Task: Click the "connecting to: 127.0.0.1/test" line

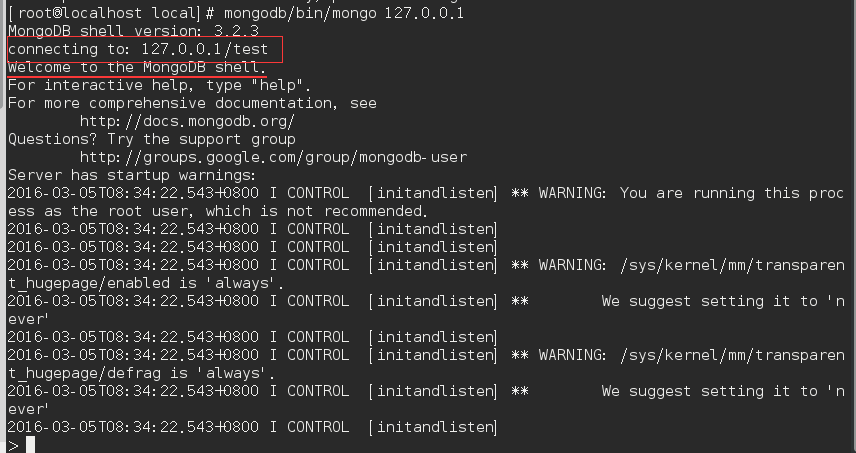Action: (138, 49)
